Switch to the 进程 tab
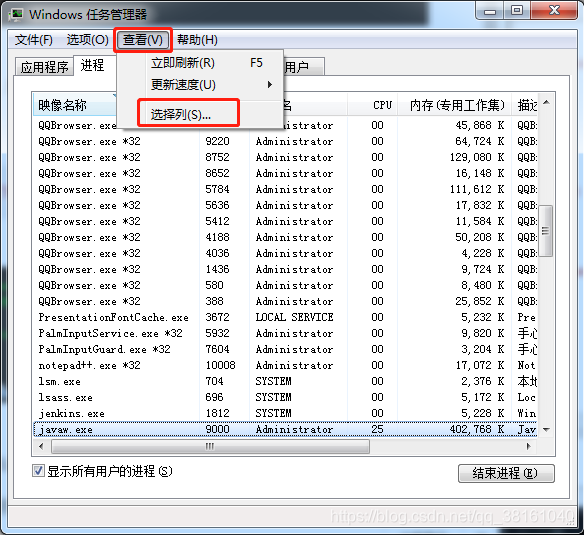The height and width of the screenshot is (535, 584). click(93, 65)
